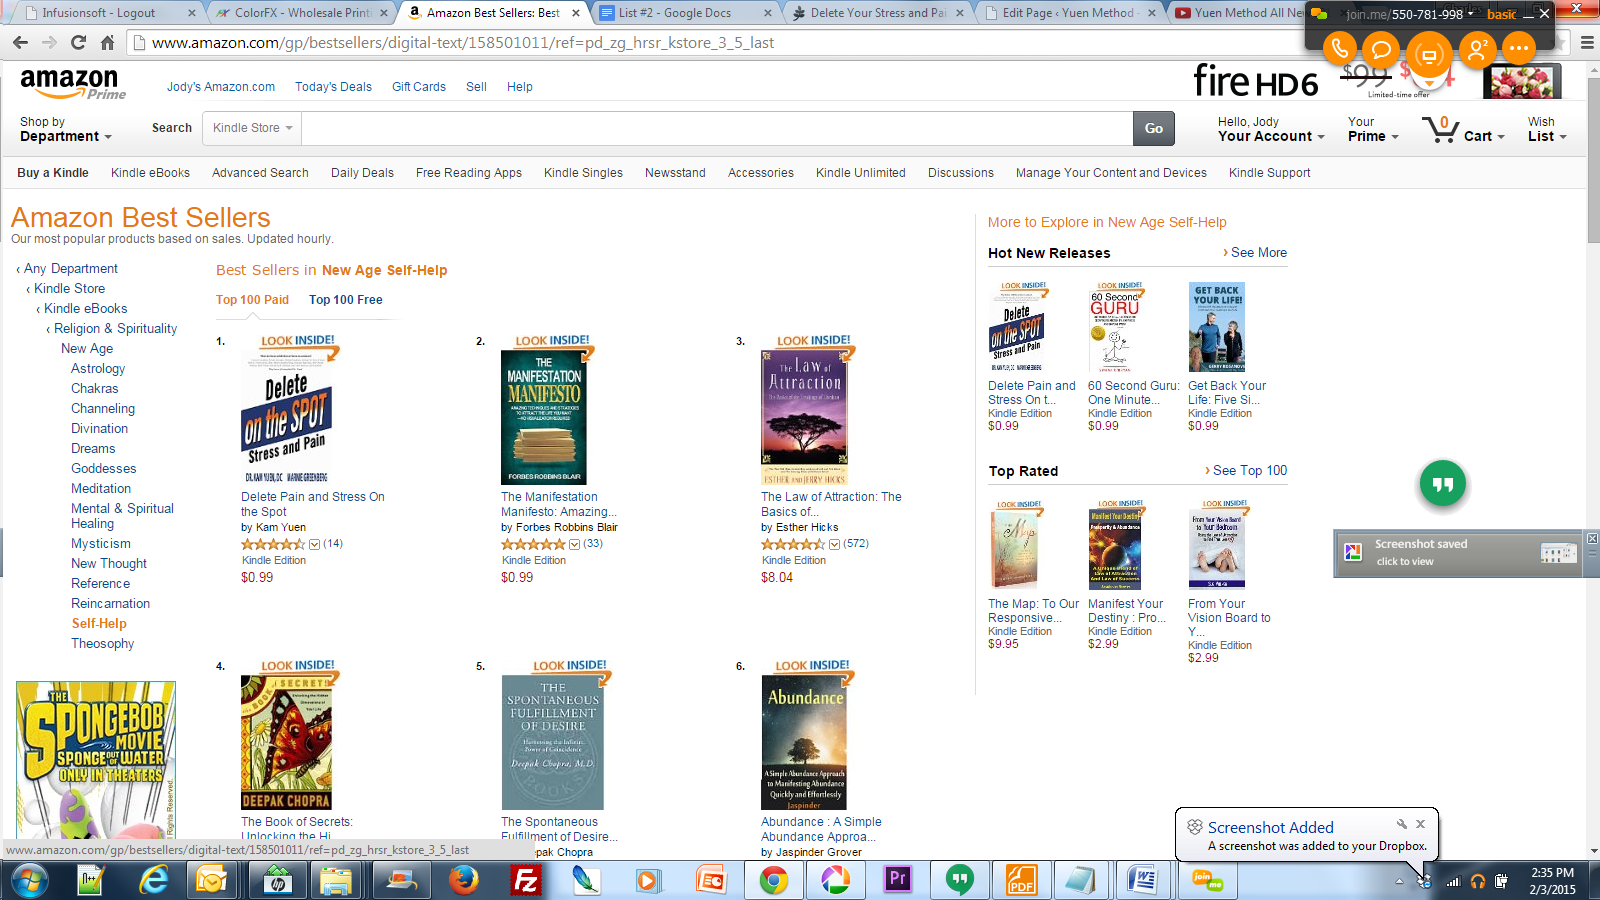This screenshot has width=1600, height=900.
Task: Click the orange phone call icon
Action: [1340, 48]
